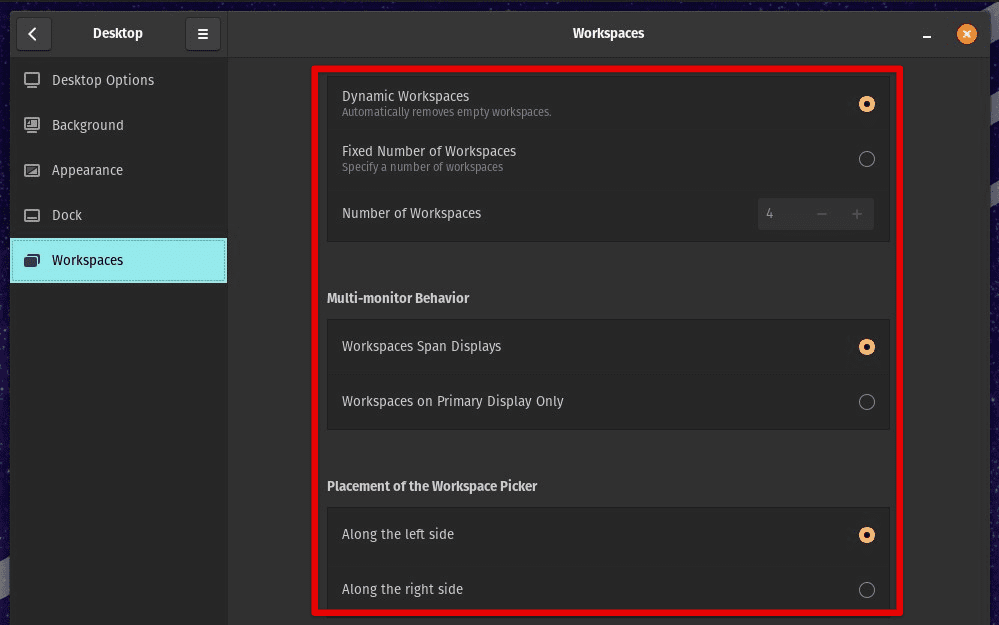Increase the number of workspaces with plus
This screenshot has height=625, width=999.
[x=857, y=214]
